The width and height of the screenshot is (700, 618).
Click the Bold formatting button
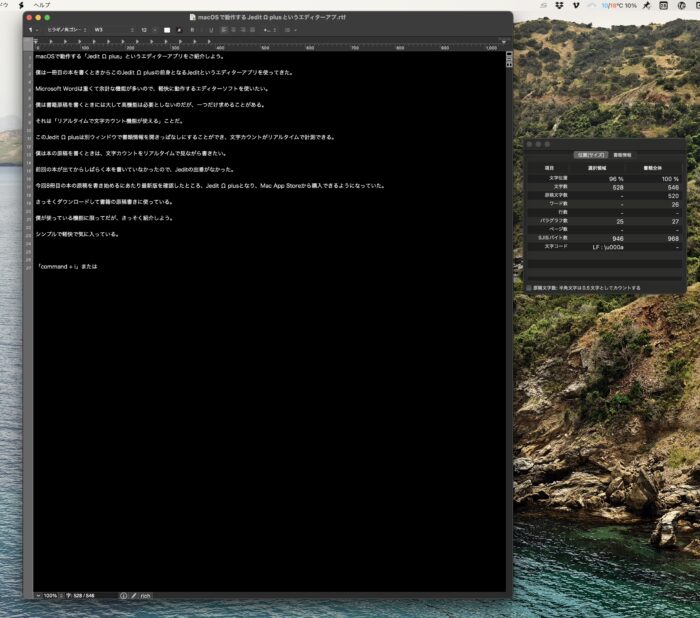coord(192,30)
